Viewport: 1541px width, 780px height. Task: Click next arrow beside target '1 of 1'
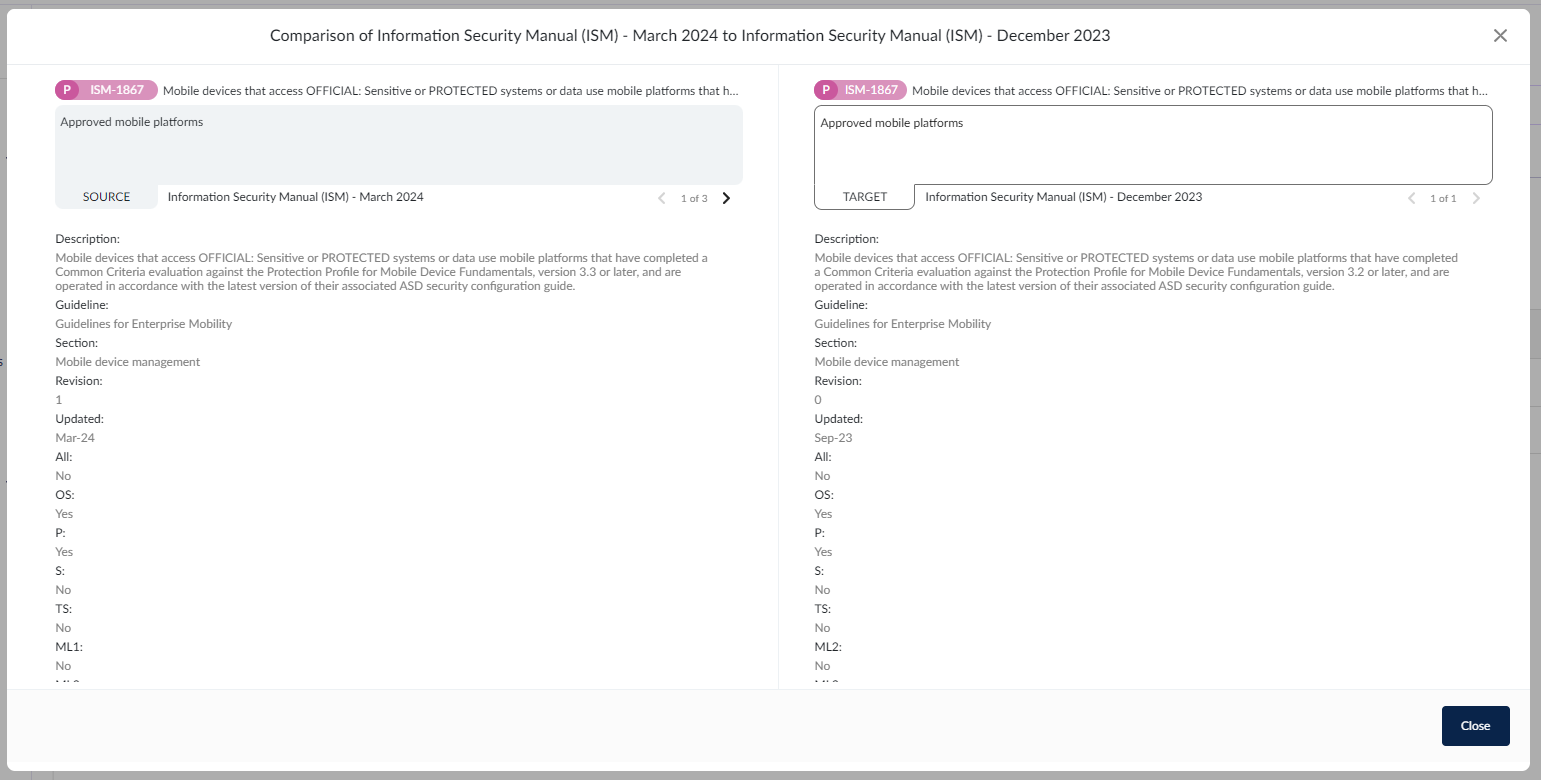click(1476, 198)
